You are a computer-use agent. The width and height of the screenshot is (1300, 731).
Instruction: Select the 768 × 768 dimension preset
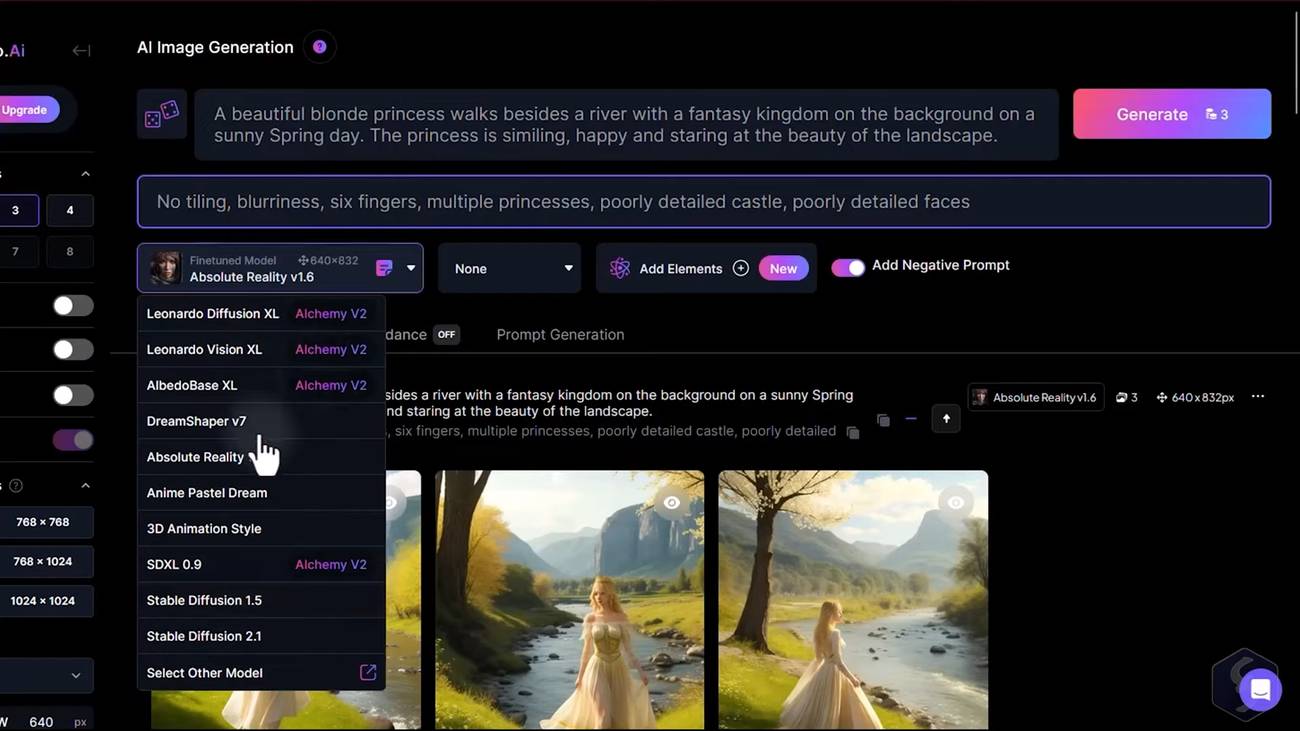(x=44, y=522)
